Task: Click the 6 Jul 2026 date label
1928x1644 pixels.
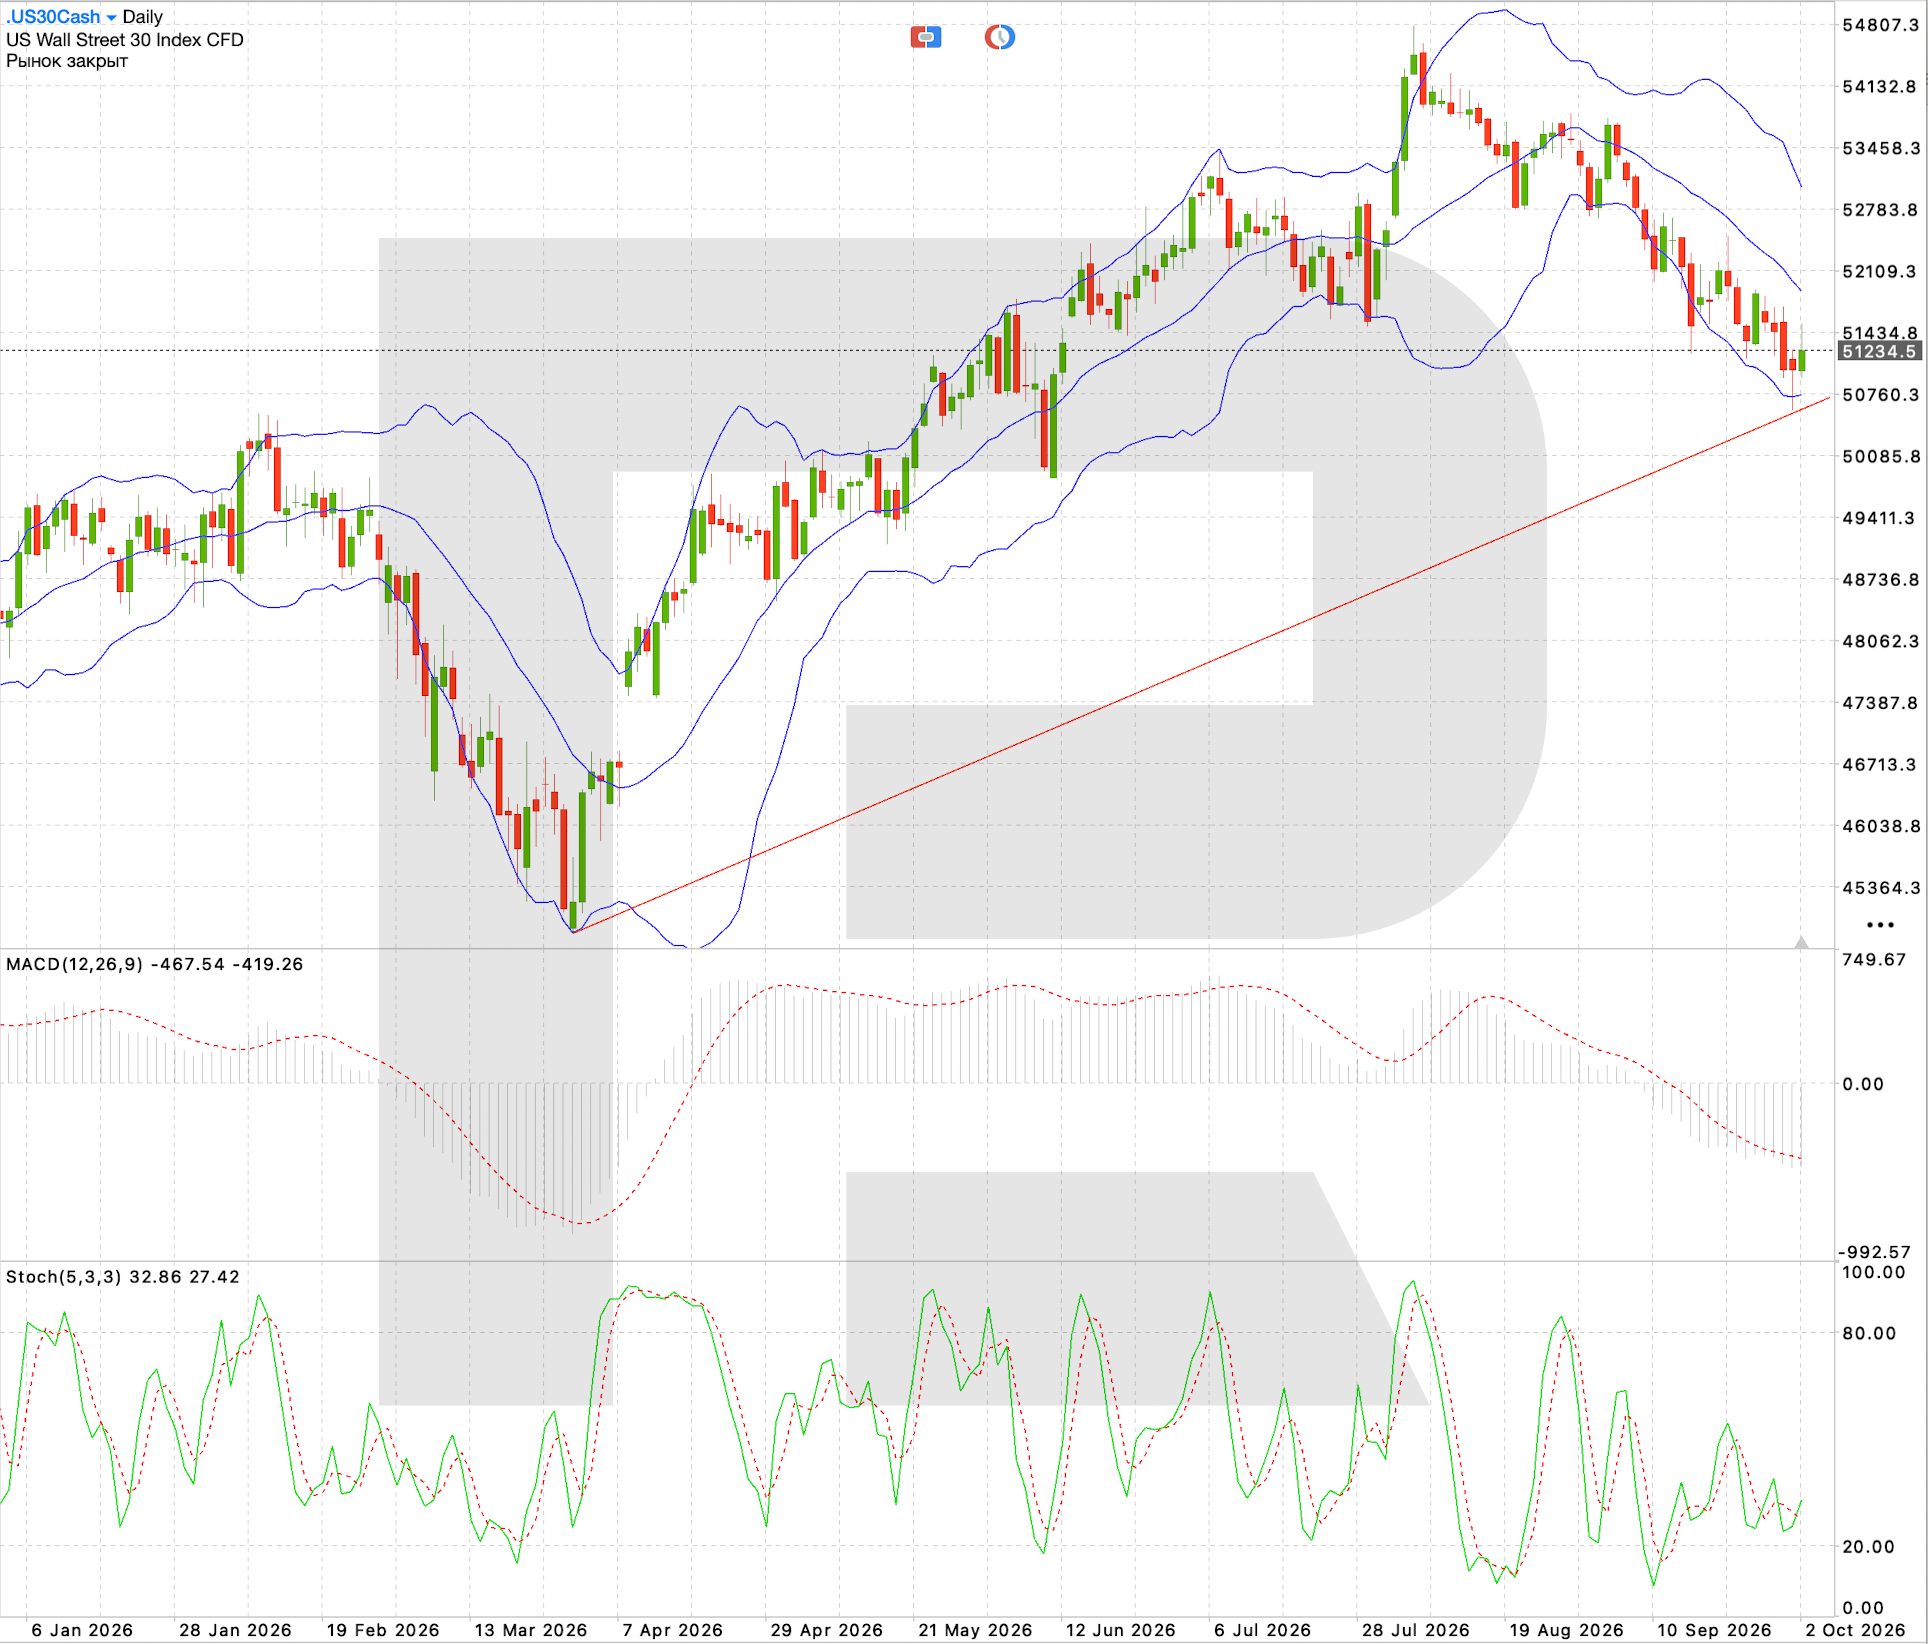Action: 1262,1630
